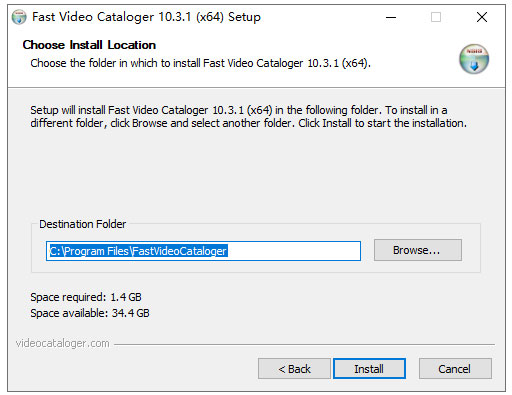Click the window title text in title bar
Image resolution: width=512 pixels, height=395 pixels.
pyautogui.click(x=146, y=17)
